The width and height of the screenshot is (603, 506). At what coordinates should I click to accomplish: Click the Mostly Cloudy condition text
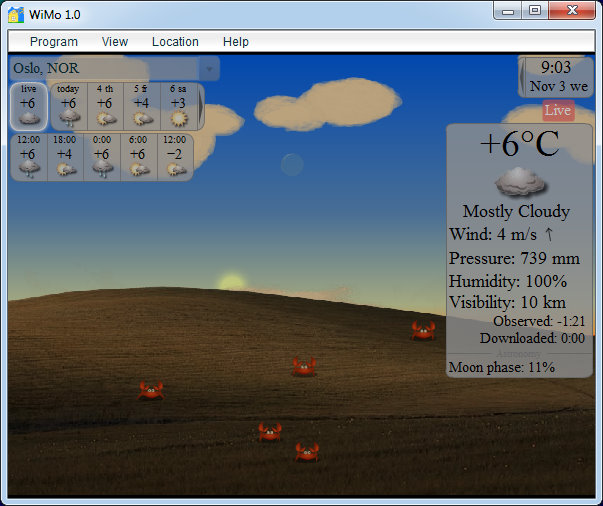coord(516,211)
